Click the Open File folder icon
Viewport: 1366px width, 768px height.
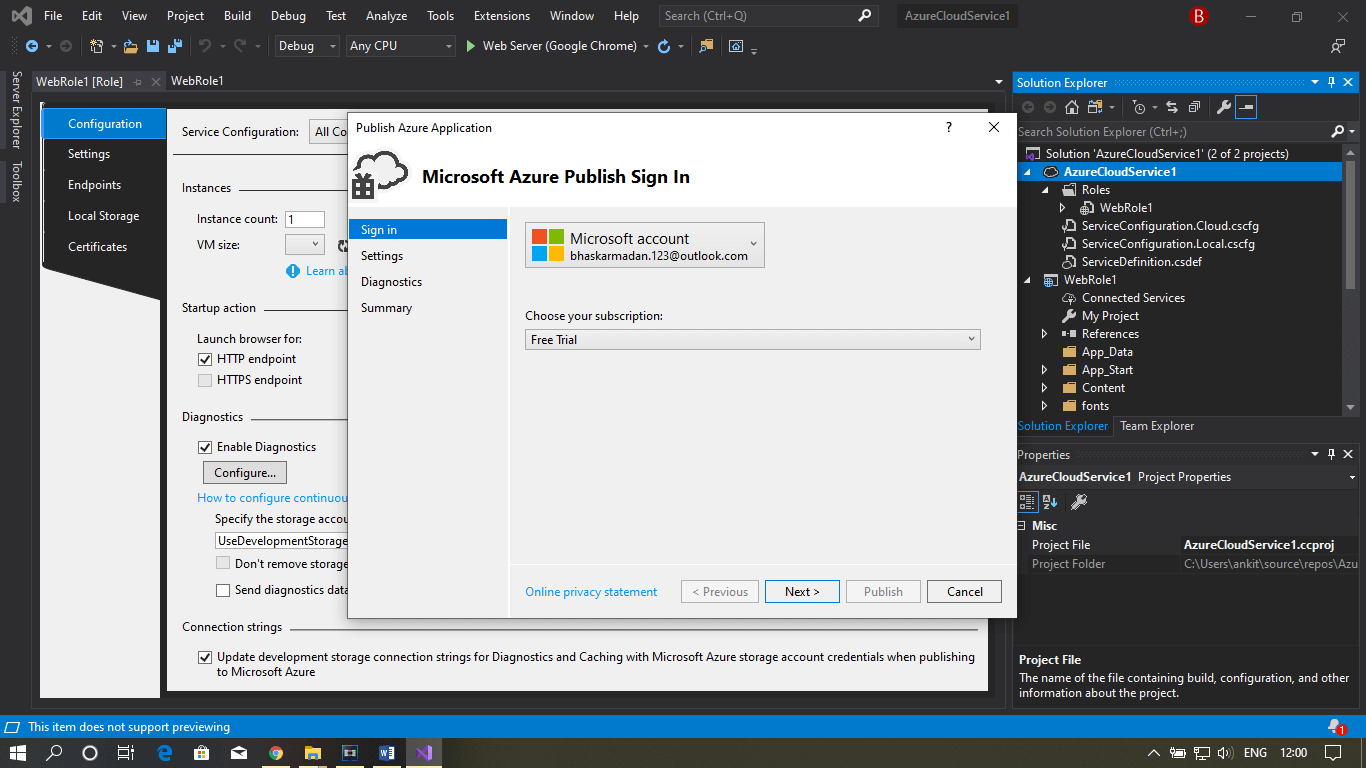tap(131, 46)
